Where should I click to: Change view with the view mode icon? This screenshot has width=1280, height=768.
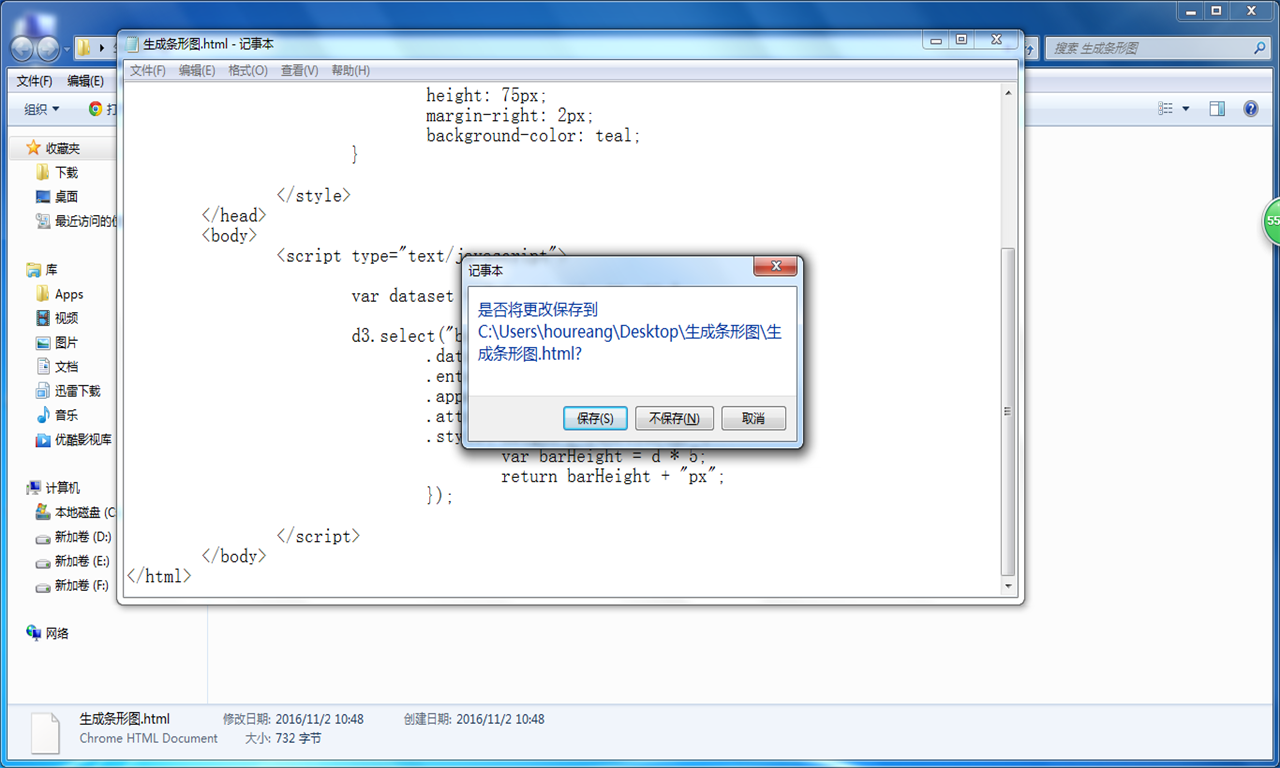1166,109
